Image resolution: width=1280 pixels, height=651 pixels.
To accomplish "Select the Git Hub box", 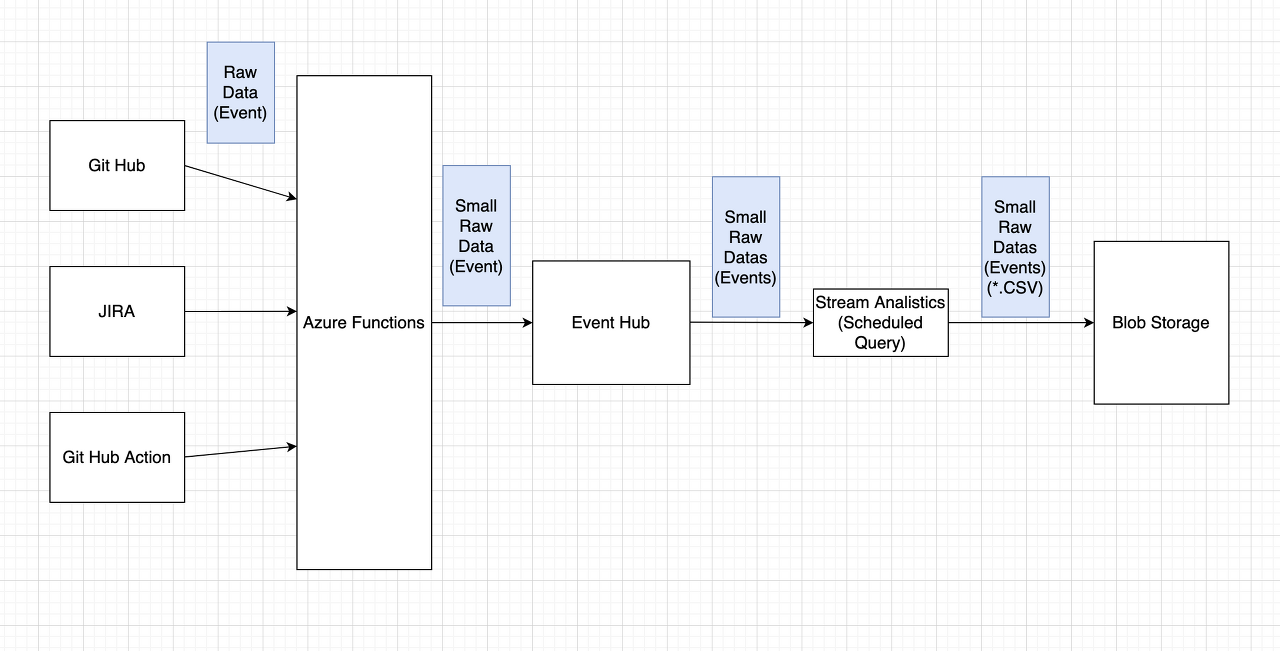I will [117, 166].
